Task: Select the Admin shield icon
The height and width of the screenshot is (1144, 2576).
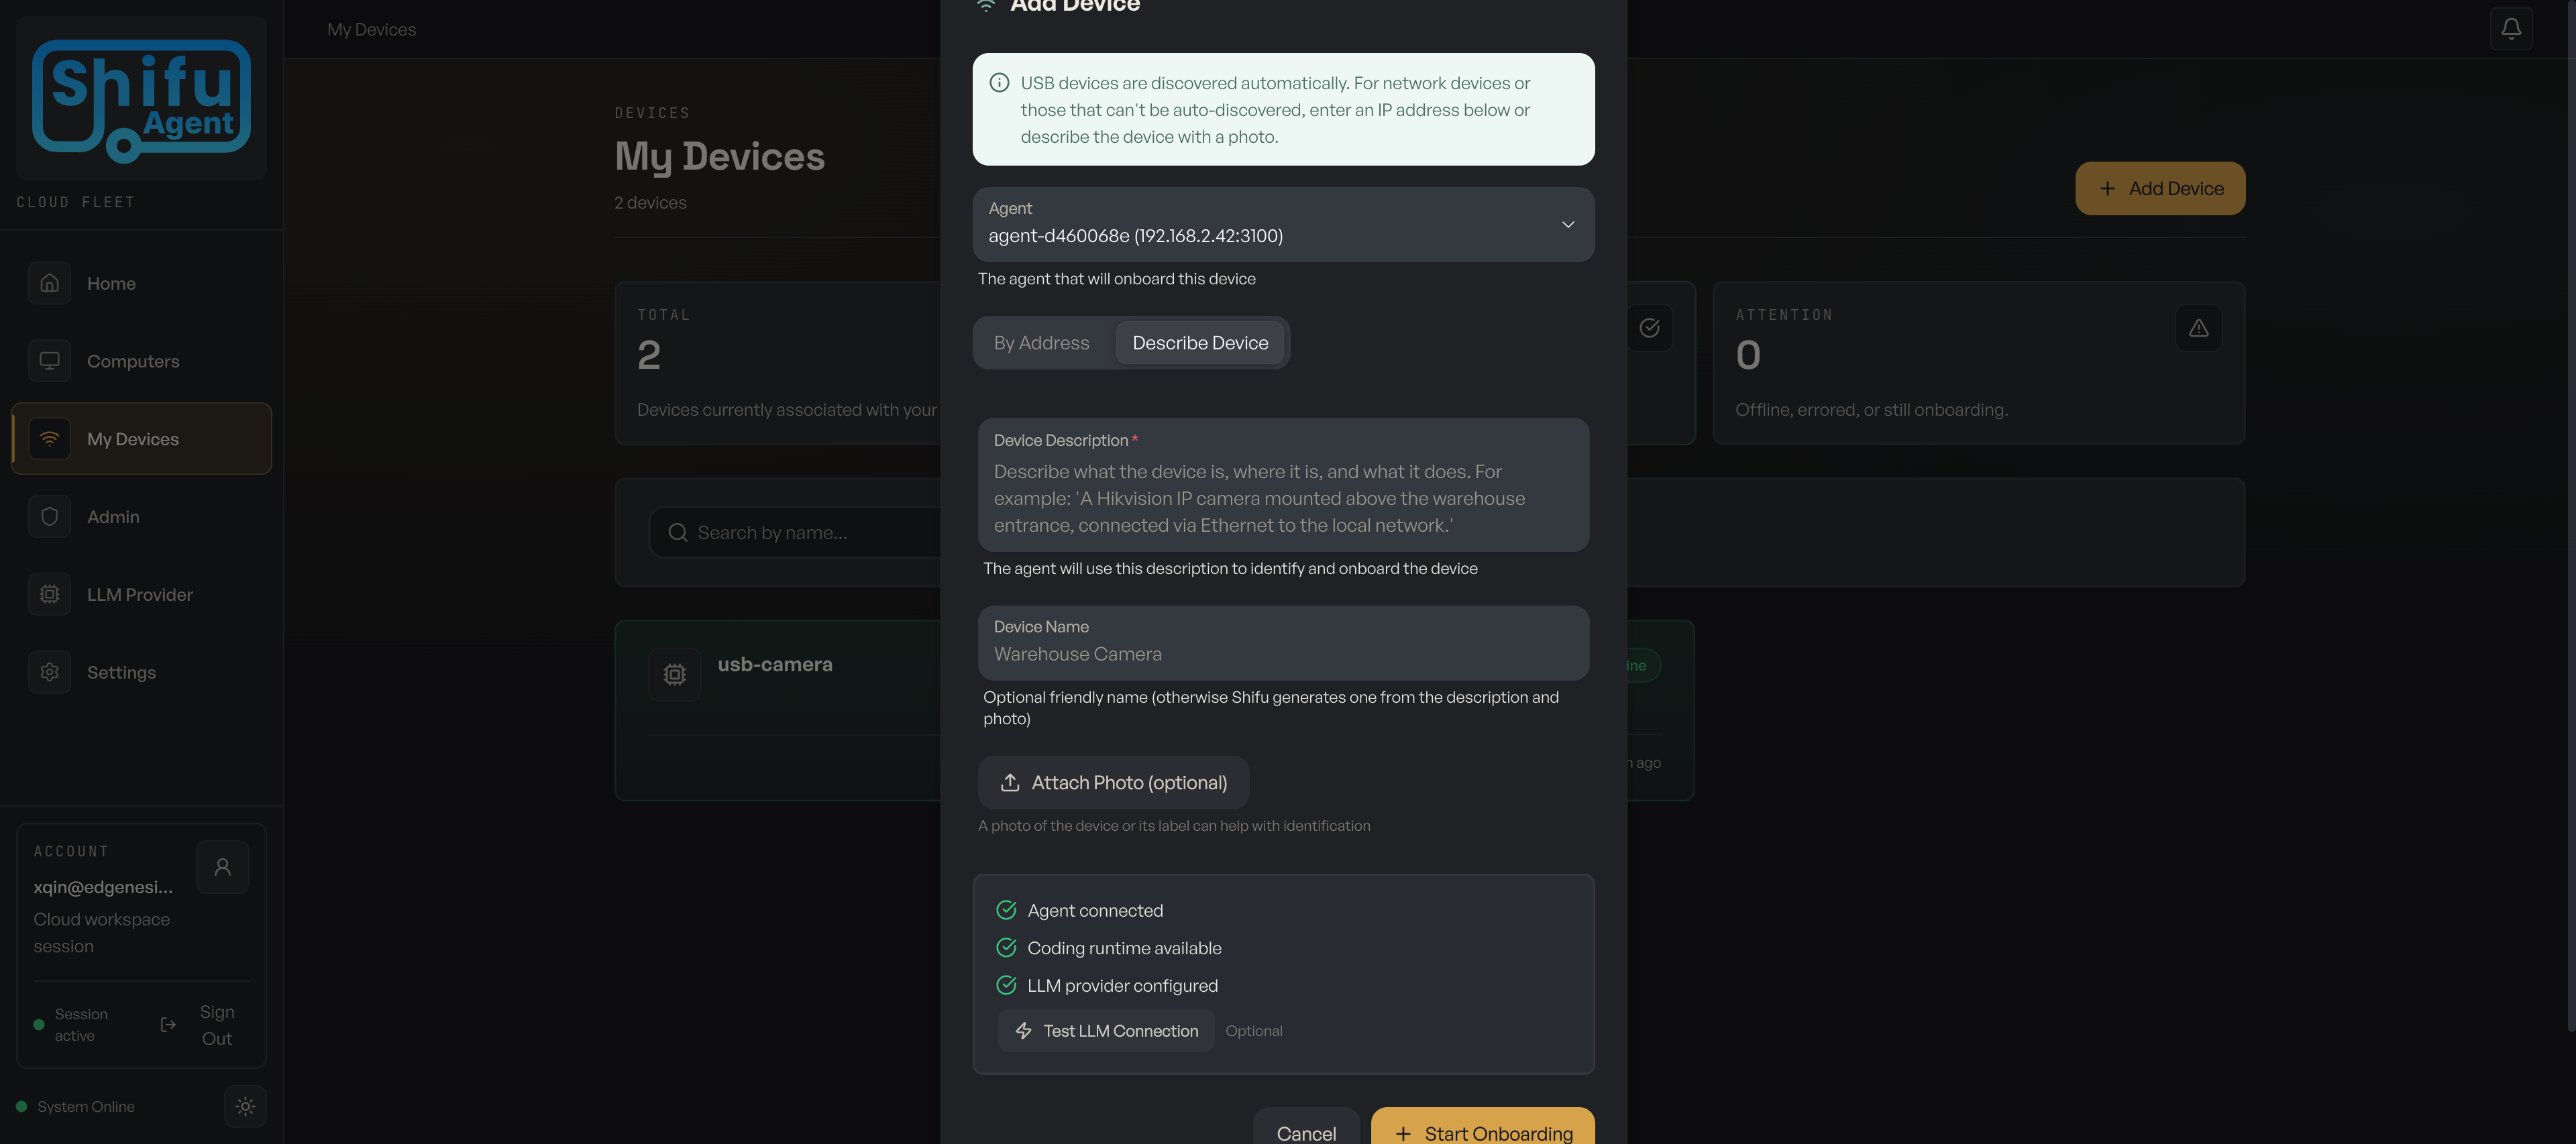Action: point(49,516)
